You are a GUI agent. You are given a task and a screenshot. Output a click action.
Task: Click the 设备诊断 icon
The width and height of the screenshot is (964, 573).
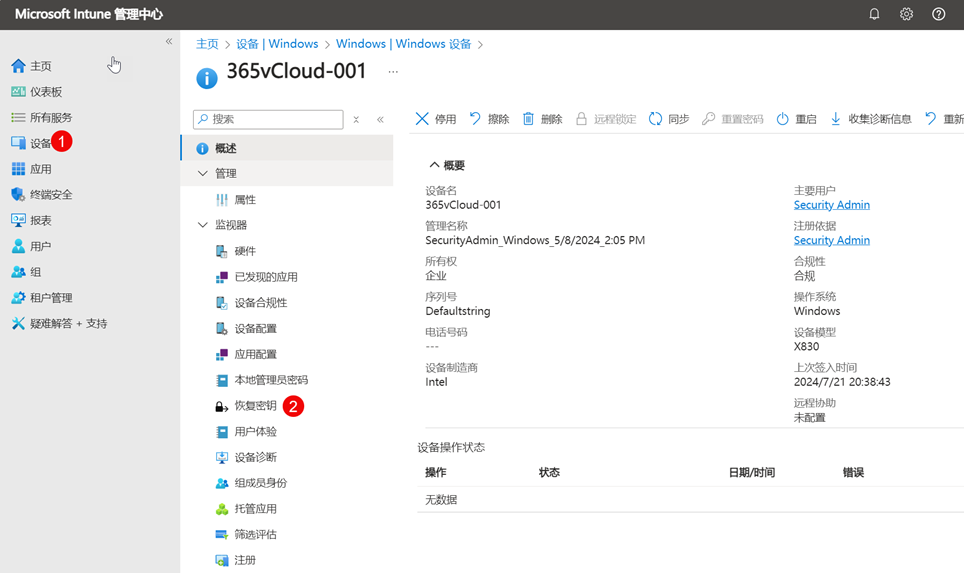click(x=221, y=457)
